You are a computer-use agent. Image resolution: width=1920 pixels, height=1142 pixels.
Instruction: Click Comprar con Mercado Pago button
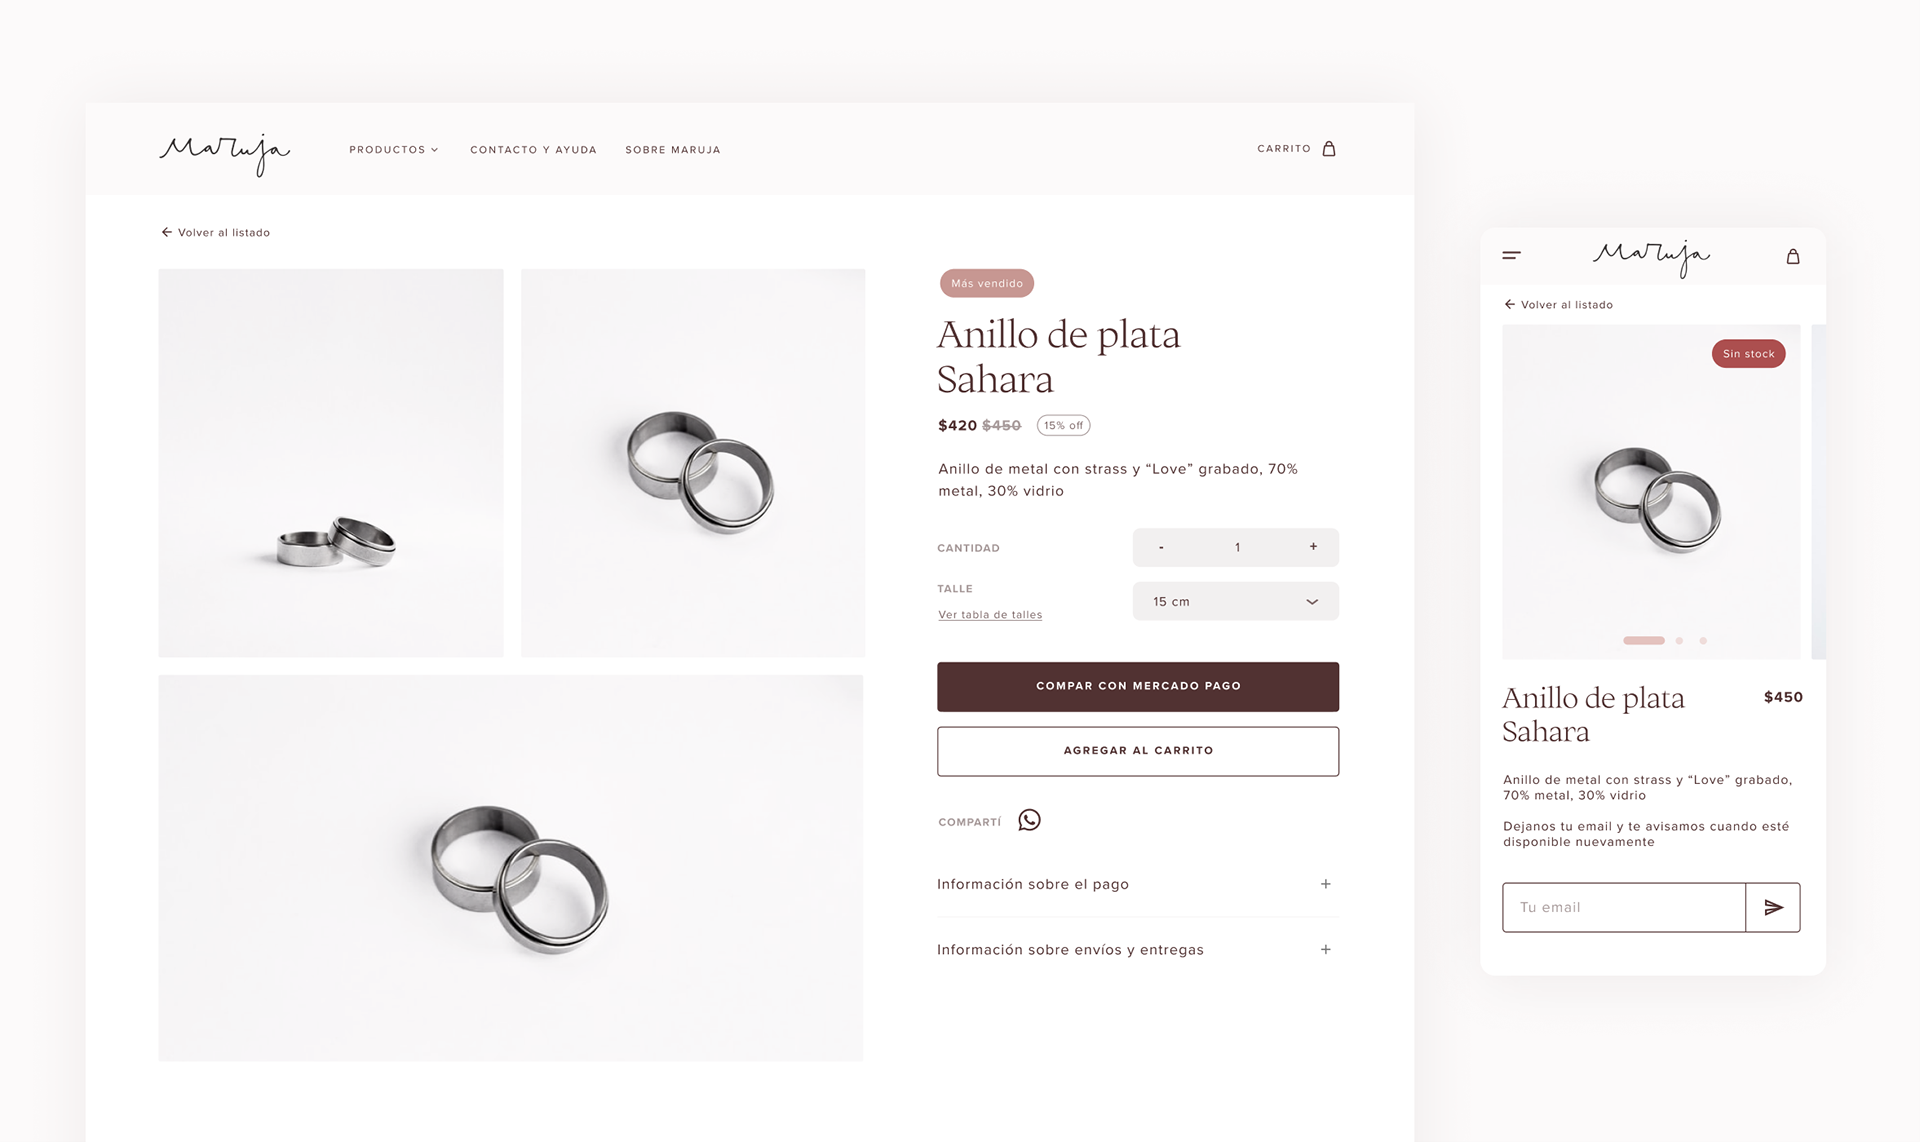pos(1138,687)
